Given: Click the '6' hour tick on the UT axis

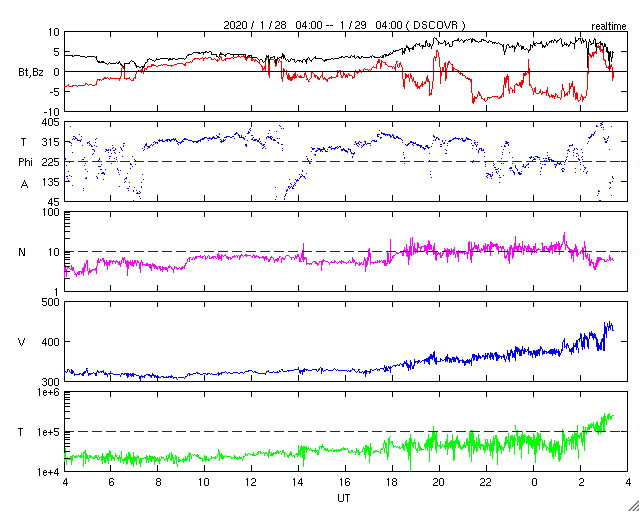Looking at the screenshot, I should coord(111,481).
